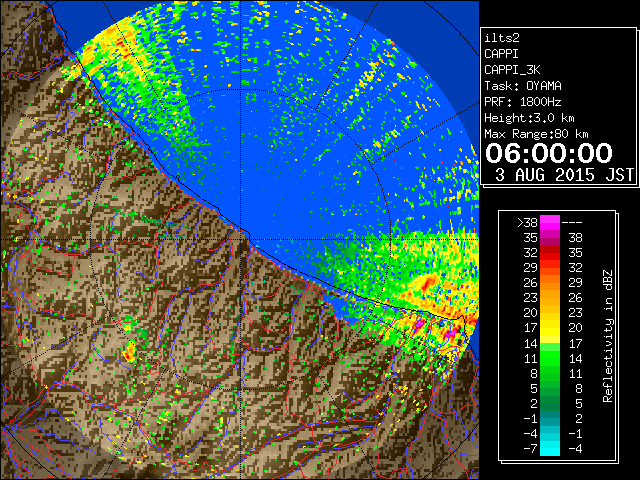Click the 06:00:00 timestamp
This screenshot has height=480, width=640.
[549, 153]
